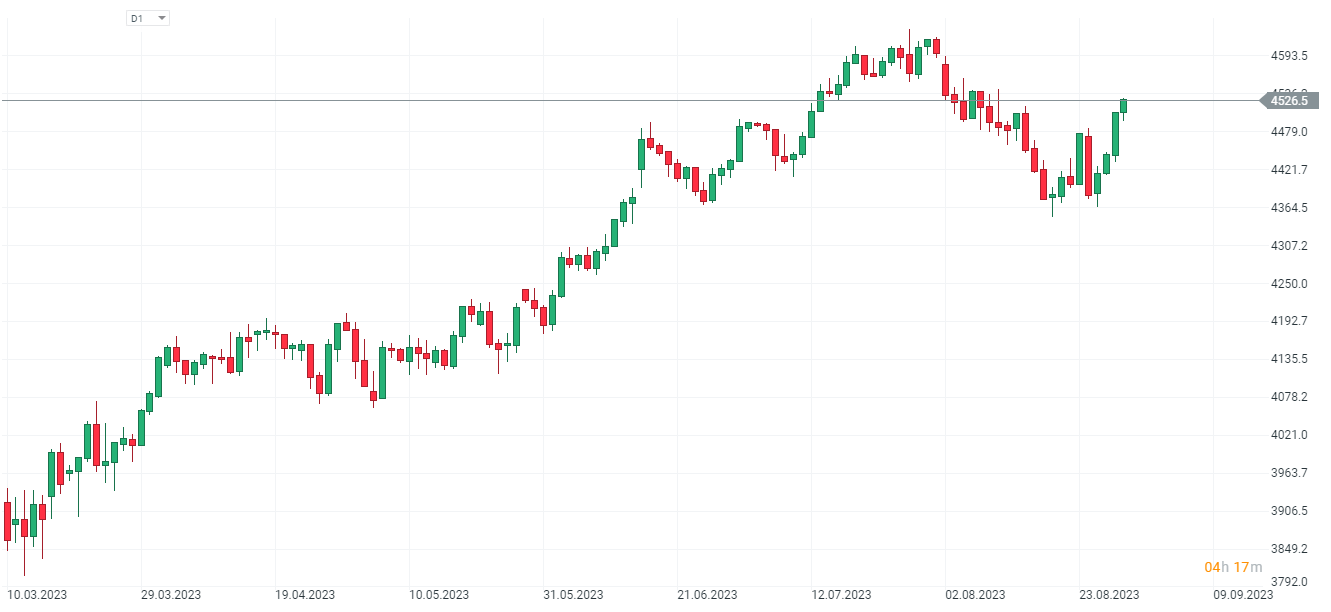Click the 12.07.2023 date marker
The height and width of the screenshot is (612, 1331).
(841, 594)
